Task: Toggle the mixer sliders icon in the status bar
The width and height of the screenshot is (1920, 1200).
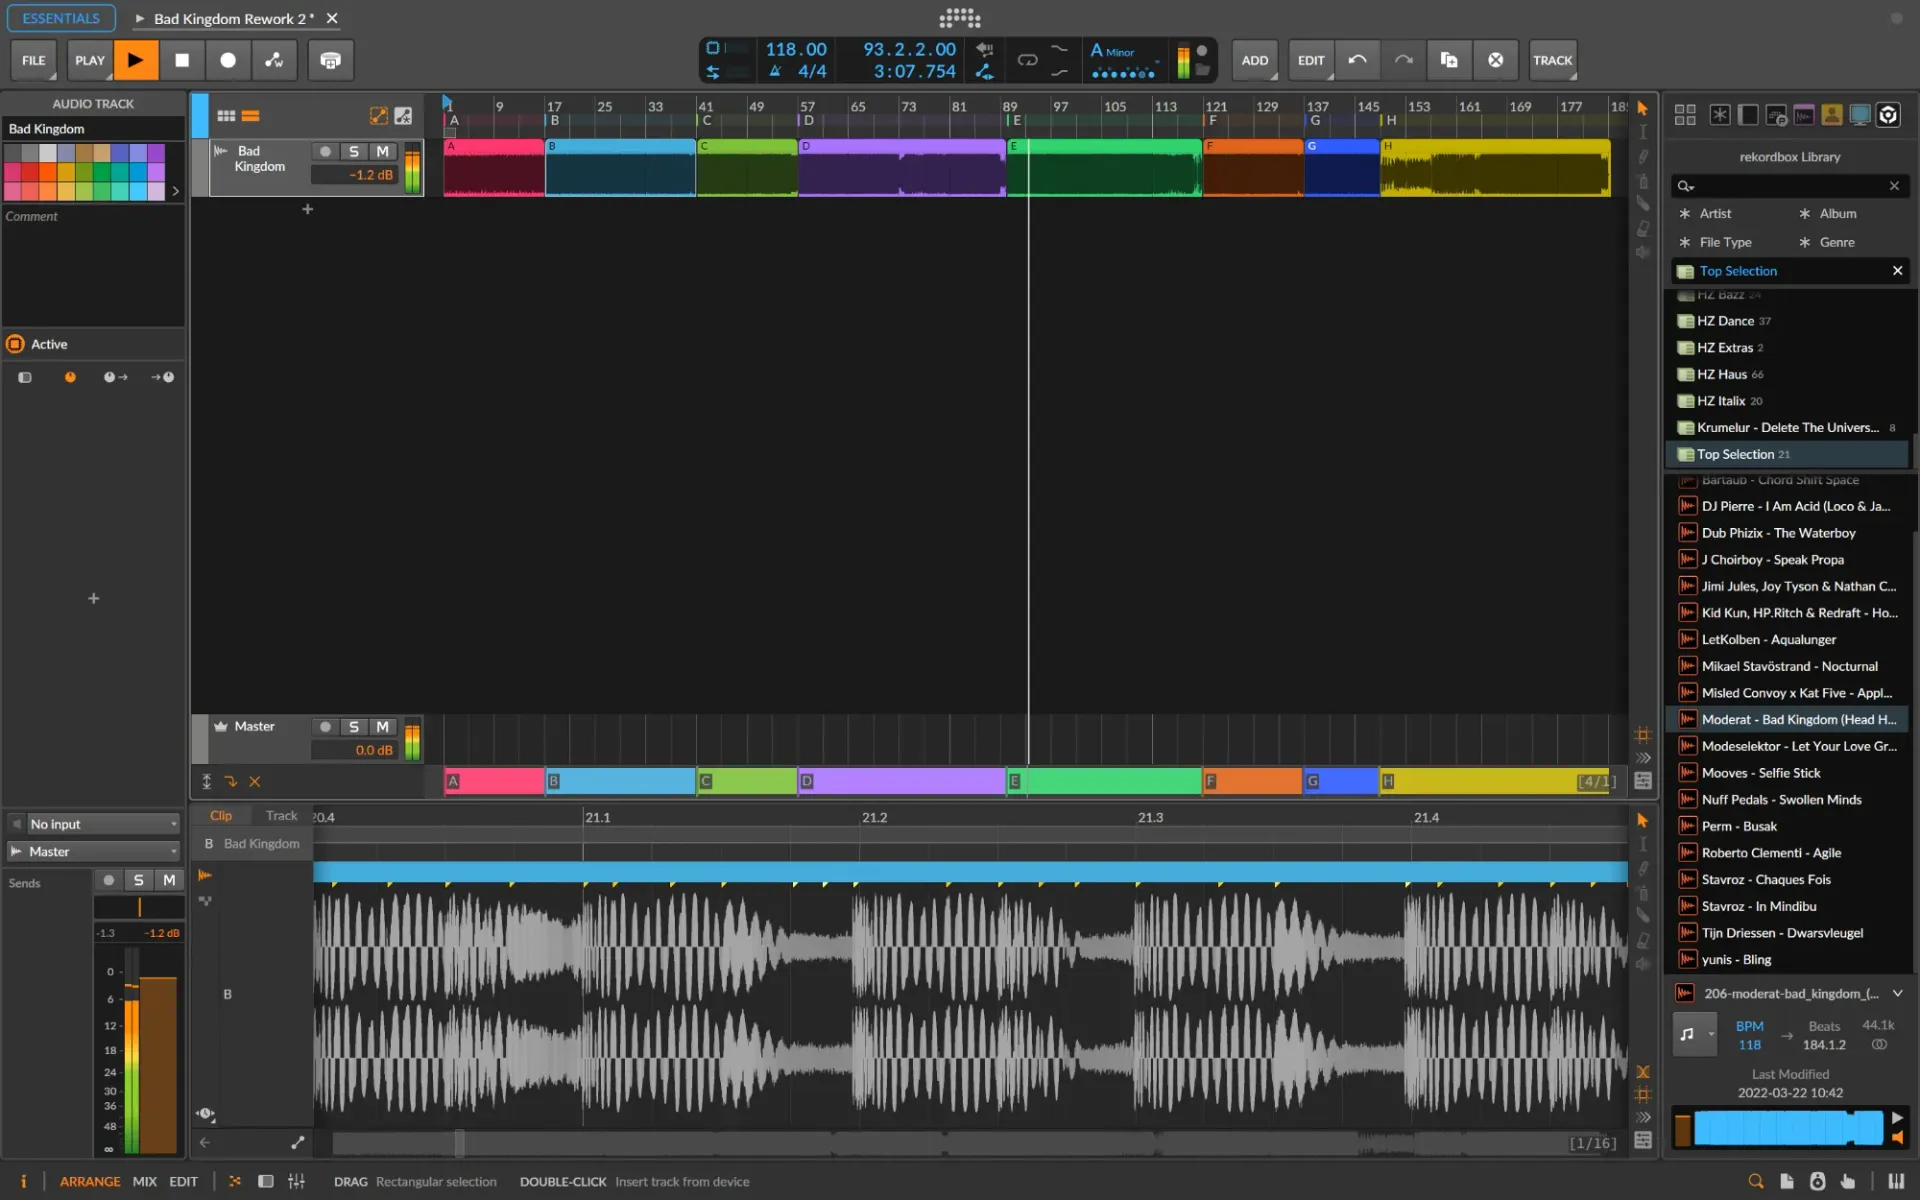Action: [x=296, y=1181]
